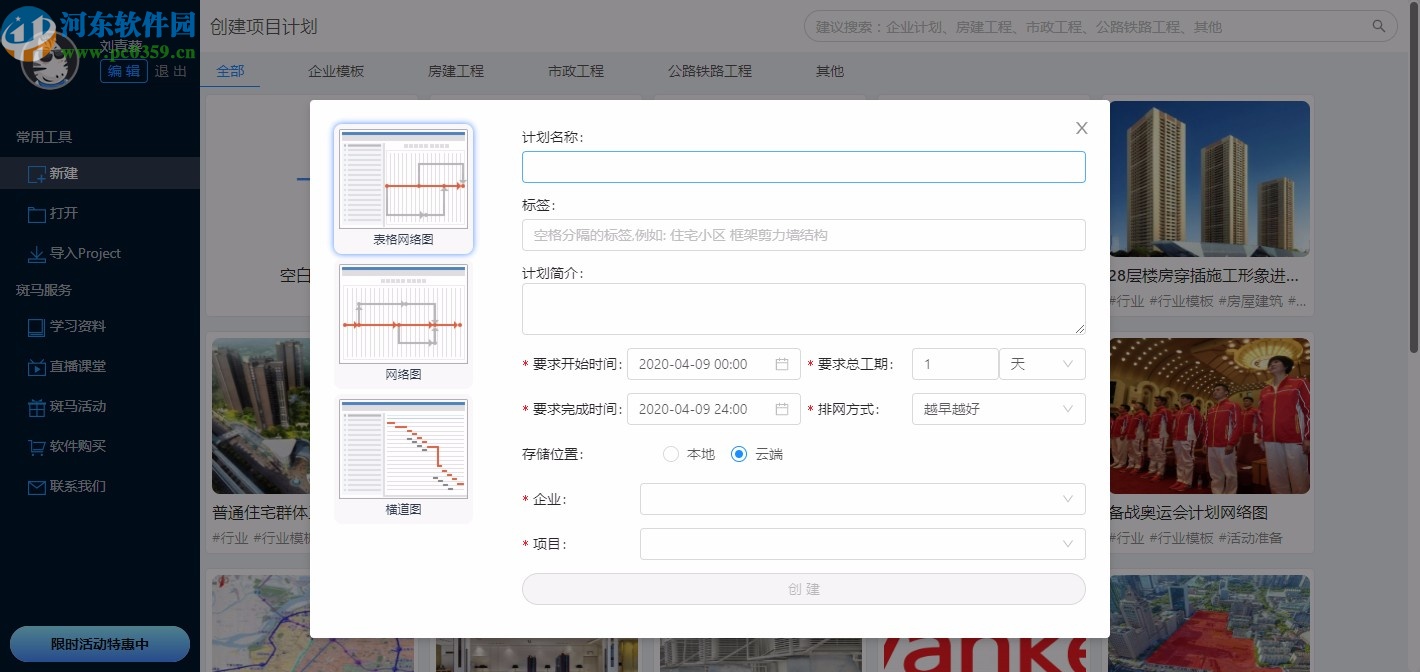Screen dimensions: 1420x672
Task: Click the 限时活动特惠中 promotion button
Action: 97,644
